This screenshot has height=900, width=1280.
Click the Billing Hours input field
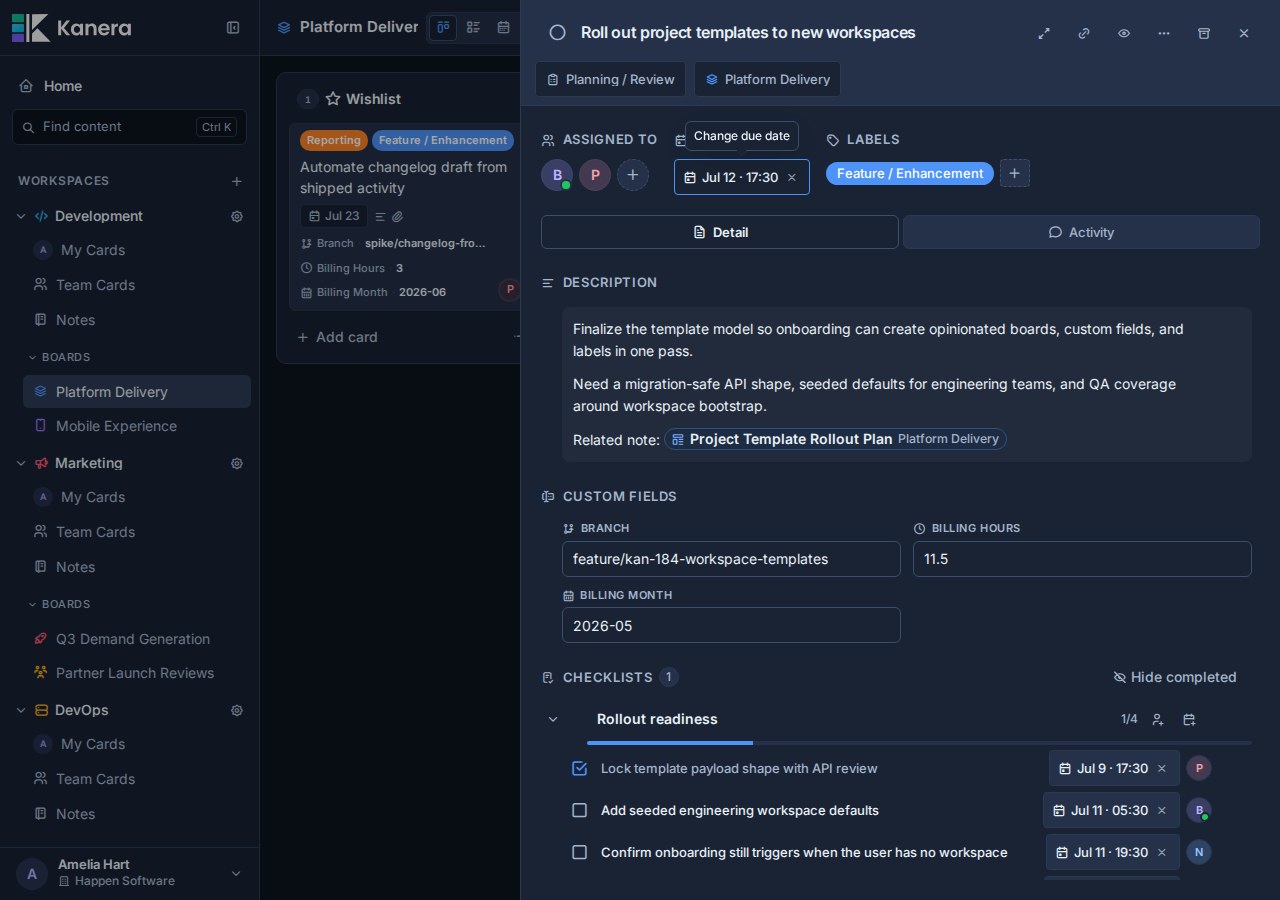click(1082, 559)
